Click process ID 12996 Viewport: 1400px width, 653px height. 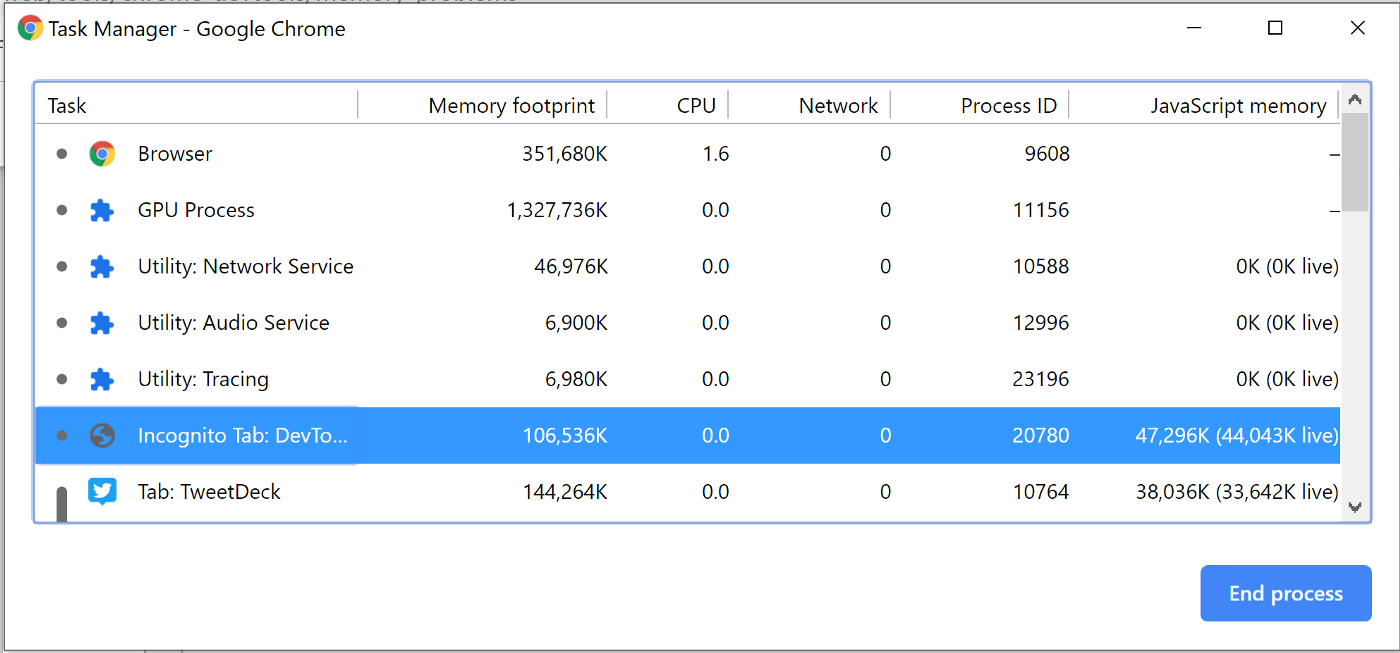tap(1040, 323)
